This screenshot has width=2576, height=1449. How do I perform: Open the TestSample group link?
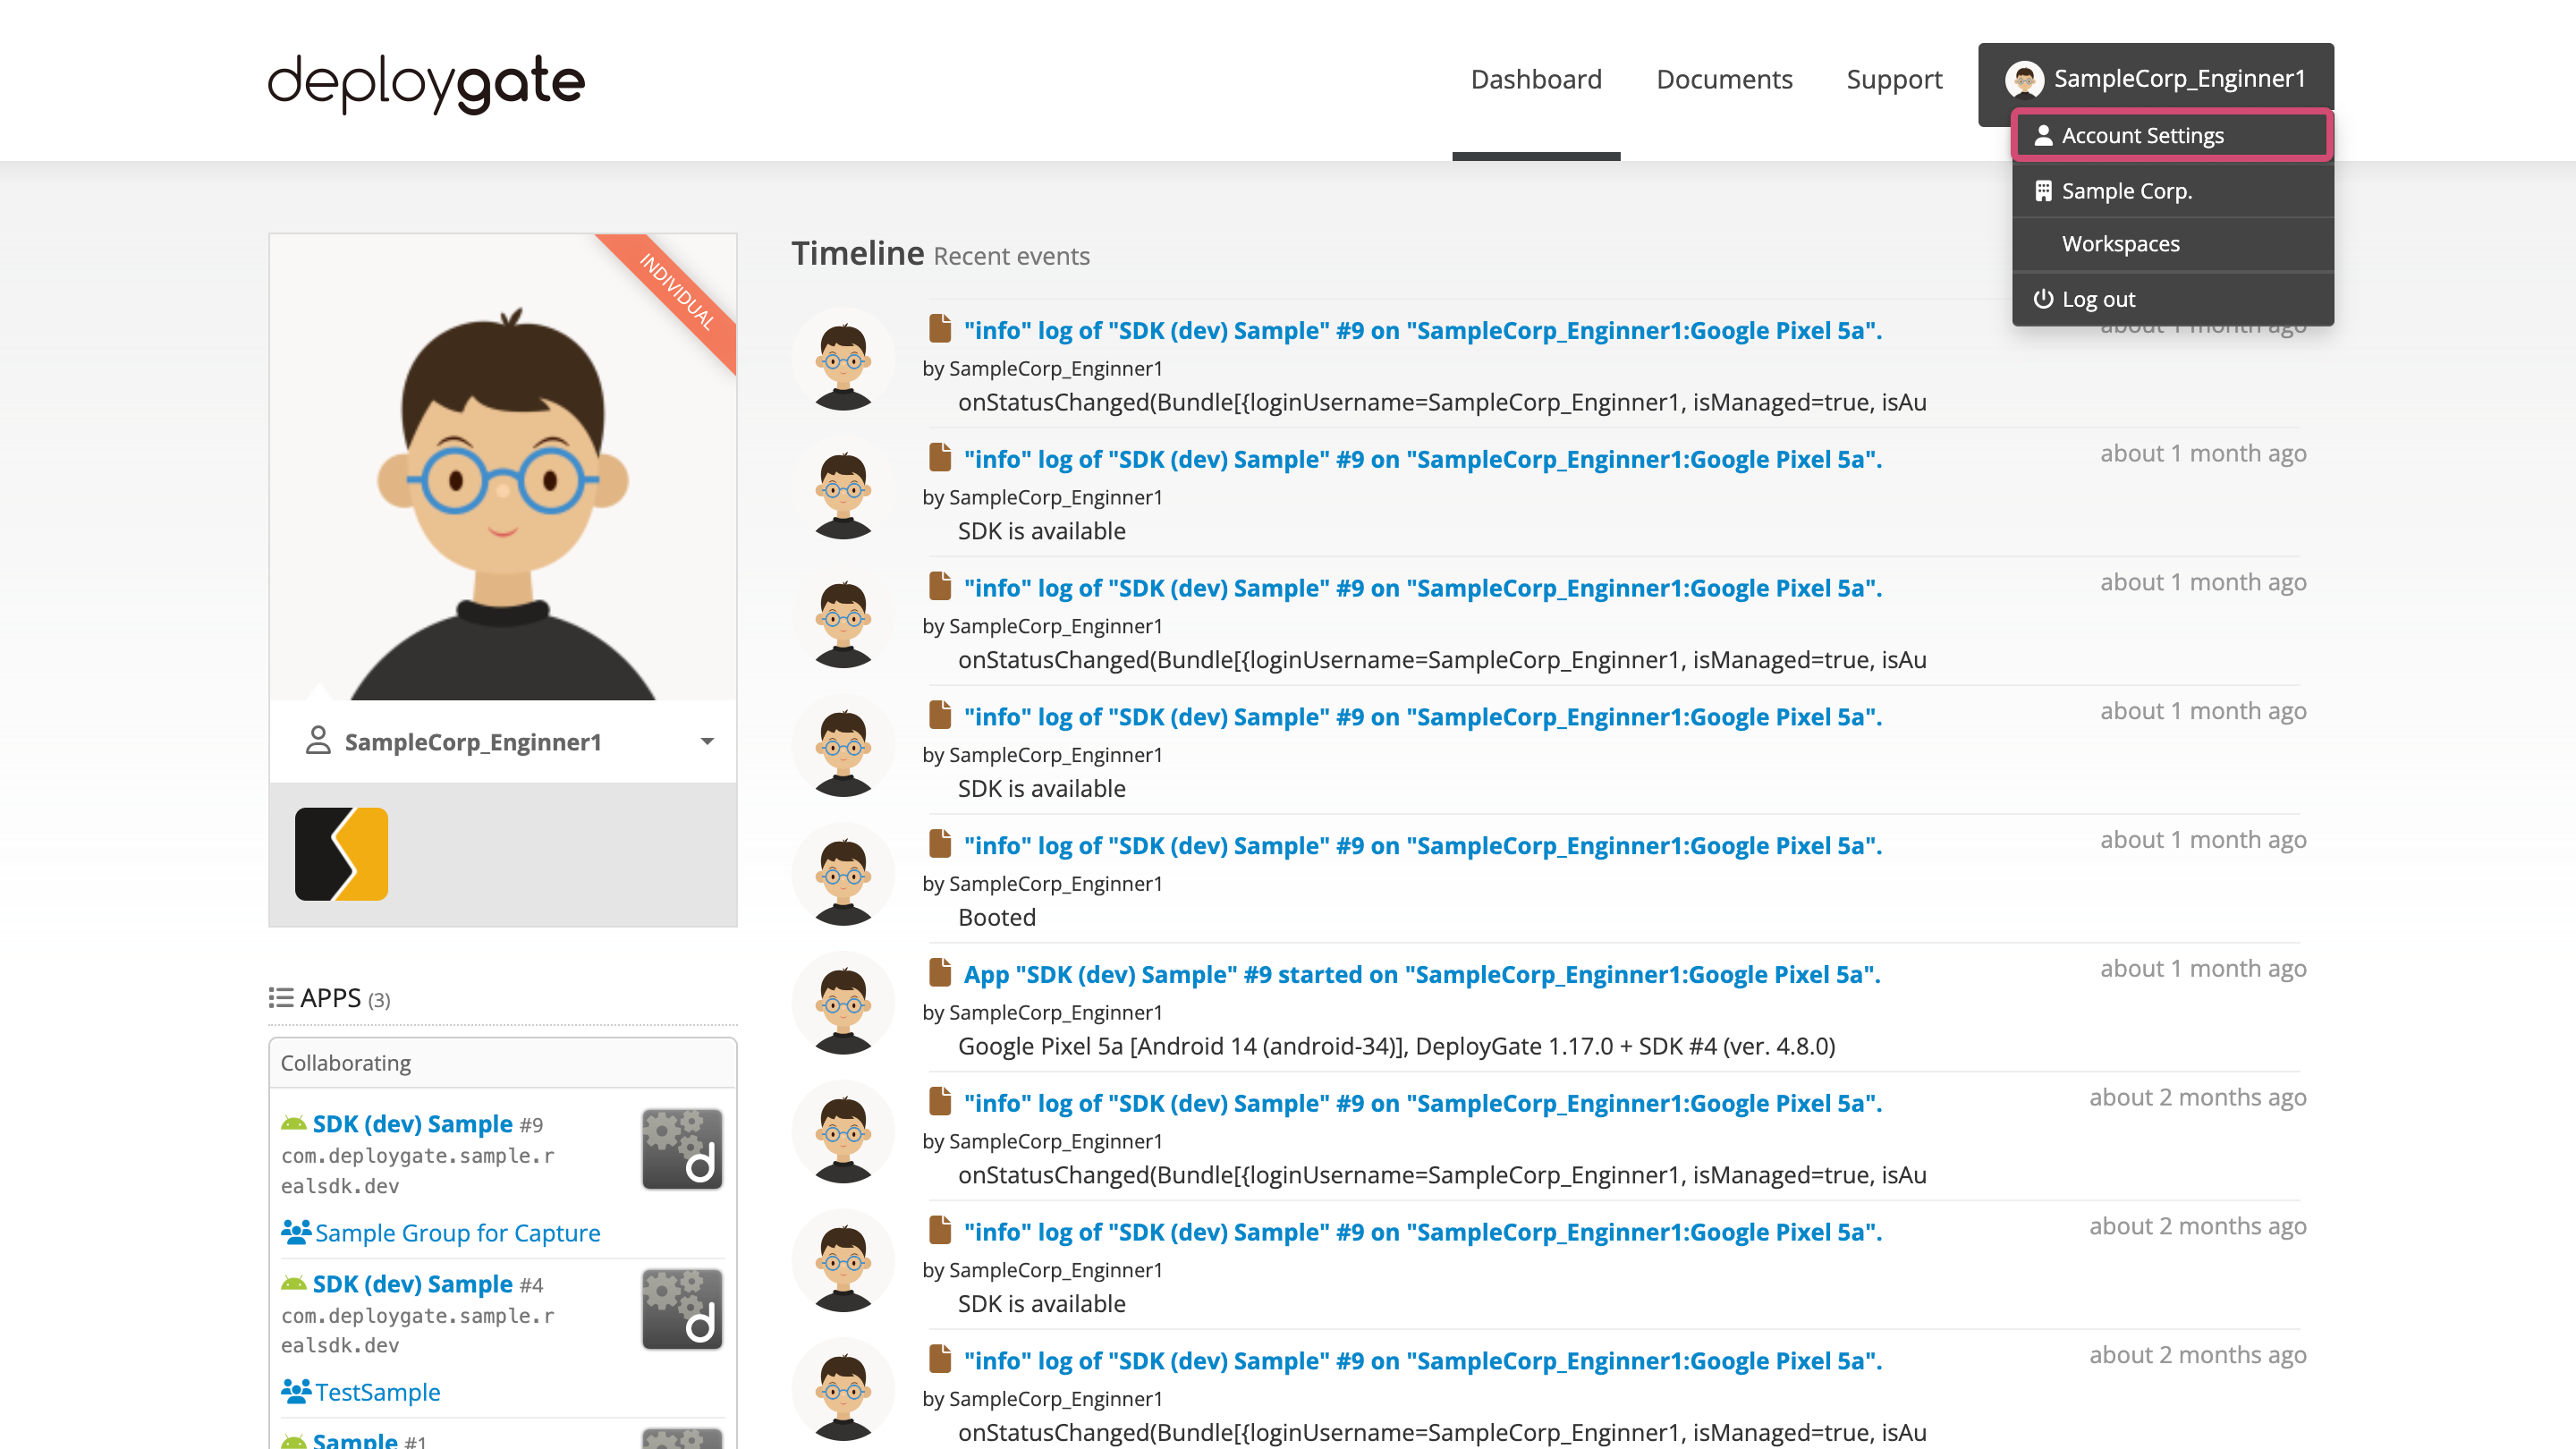pos(377,1391)
